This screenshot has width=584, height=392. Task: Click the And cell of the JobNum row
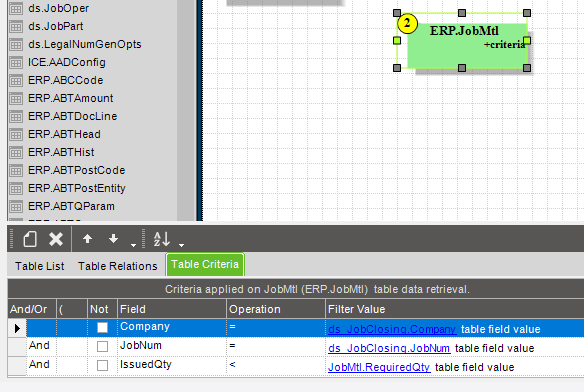tap(41, 346)
